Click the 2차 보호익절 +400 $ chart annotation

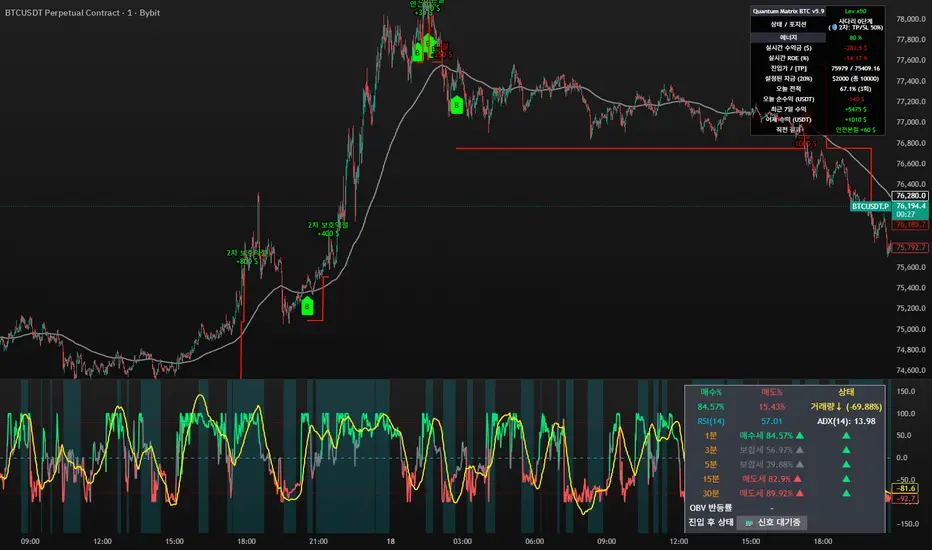(x=328, y=230)
